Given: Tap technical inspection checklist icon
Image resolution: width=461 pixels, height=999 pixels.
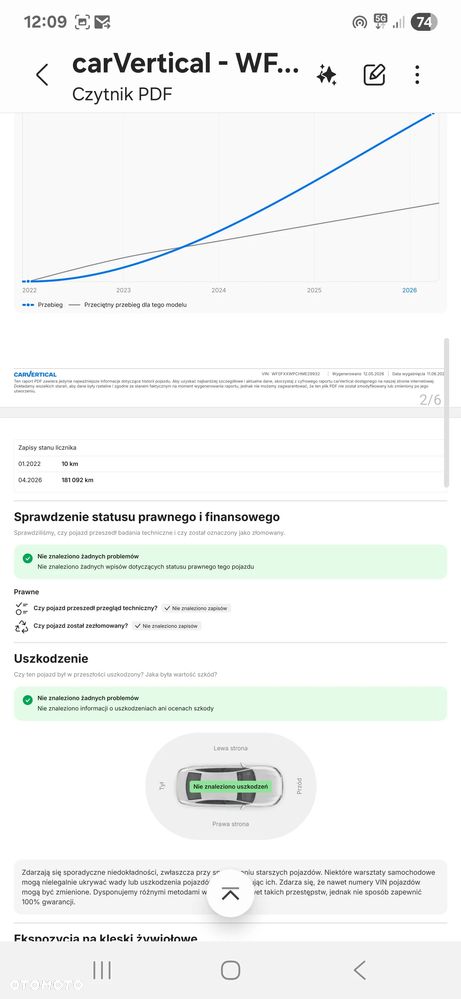Looking at the screenshot, I should (x=22, y=608).
